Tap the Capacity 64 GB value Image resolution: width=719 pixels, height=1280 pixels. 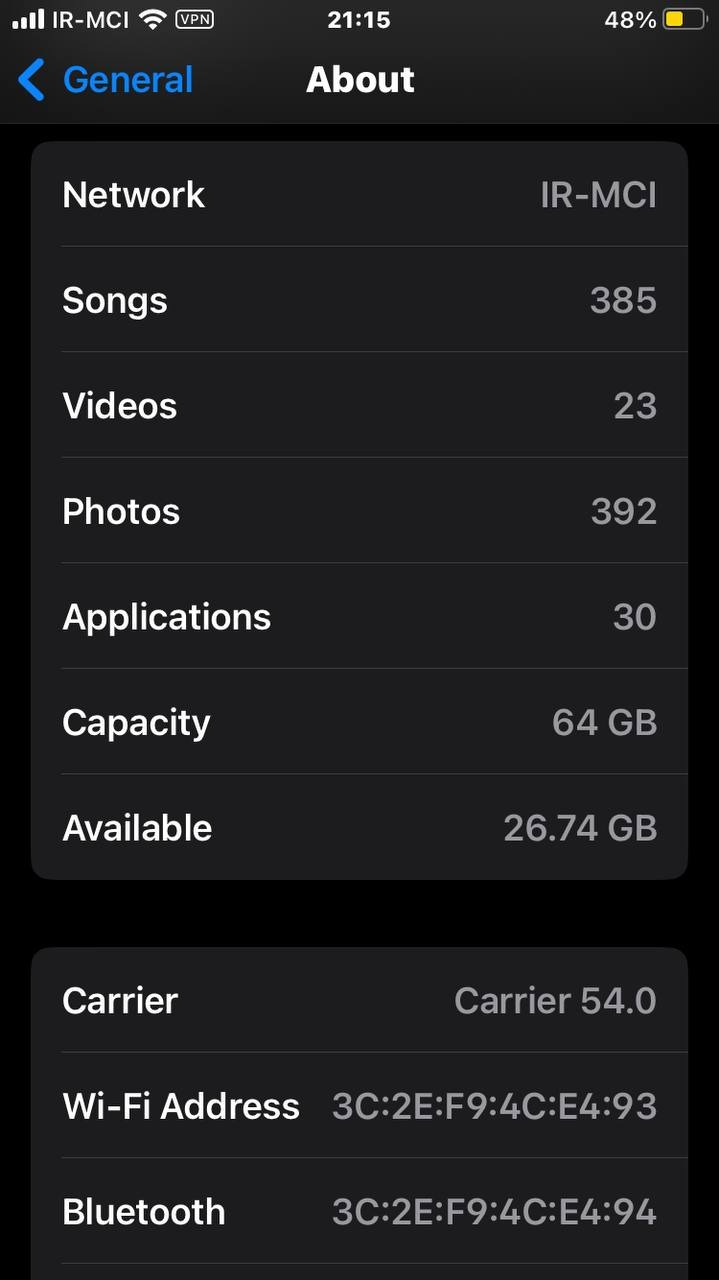point(604,723)
